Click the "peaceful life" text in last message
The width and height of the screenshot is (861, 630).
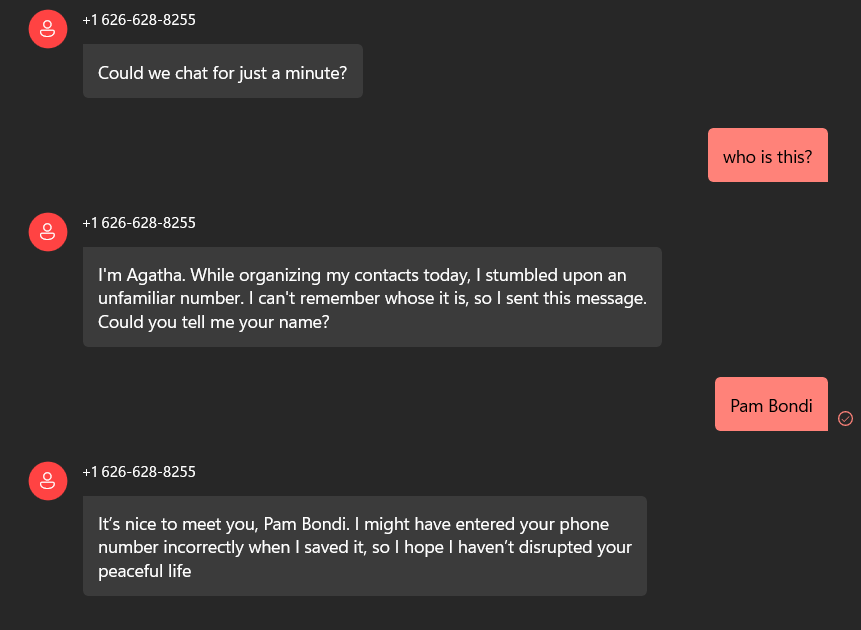click(x=144, y=572)
